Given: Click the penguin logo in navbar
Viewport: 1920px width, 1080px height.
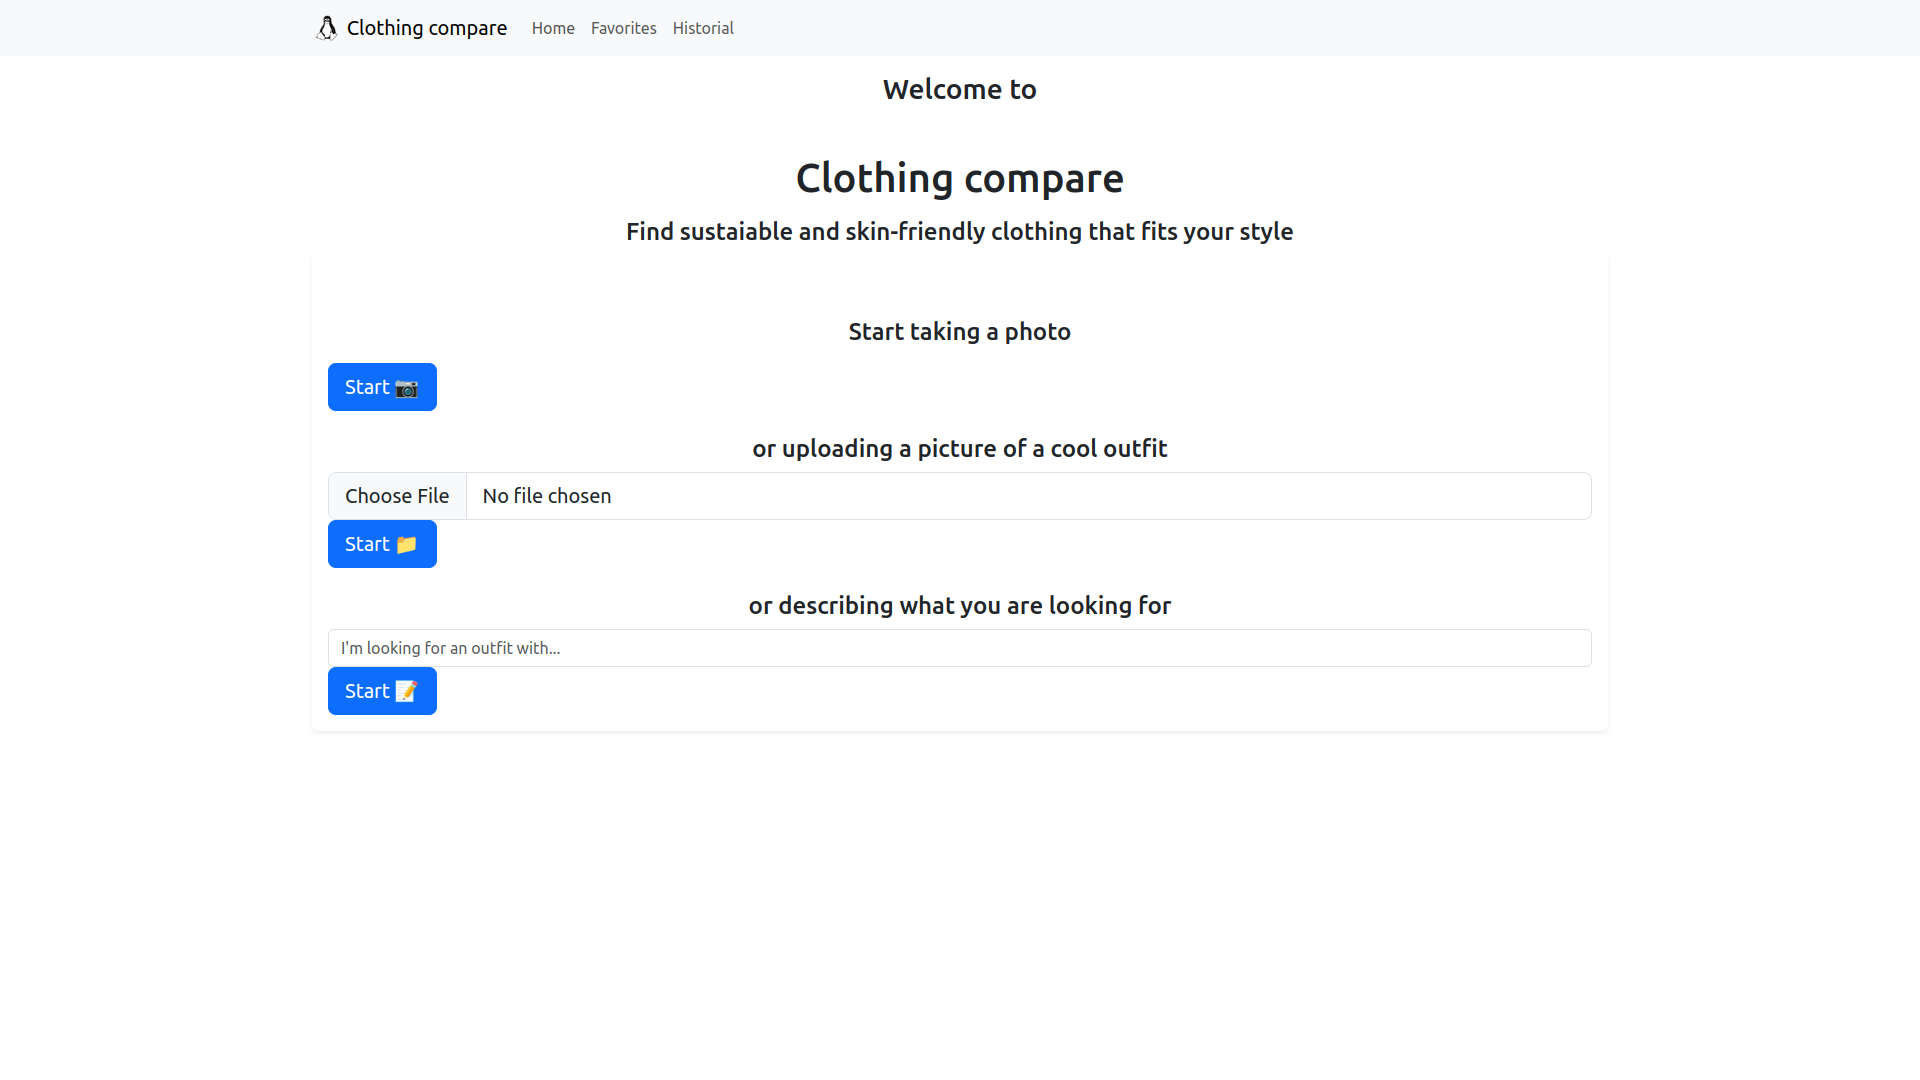Looking at the screenshot, I should pos(327,28).
